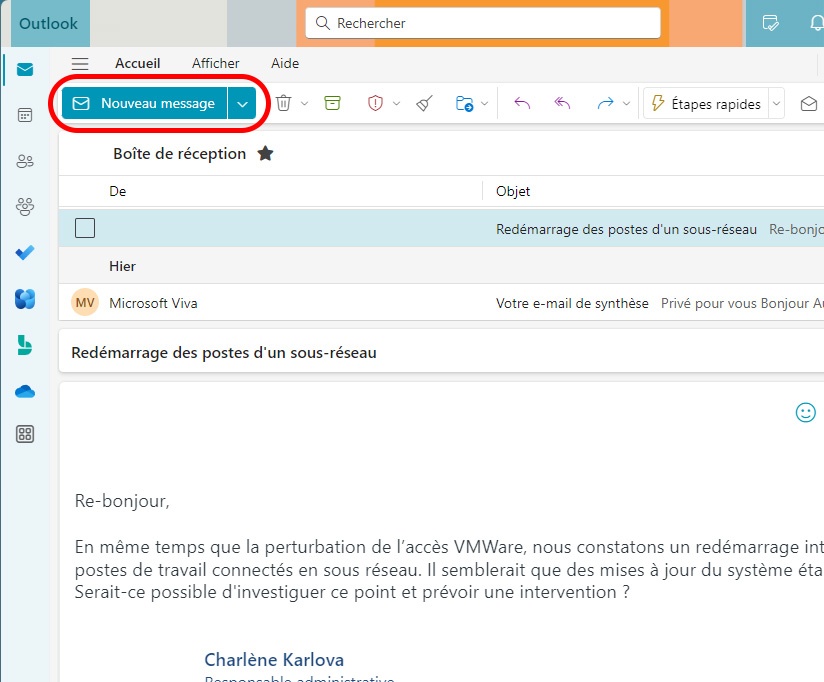Click the Nouveau message button
The height and width of the screenshot is (682, 824).
145,103
